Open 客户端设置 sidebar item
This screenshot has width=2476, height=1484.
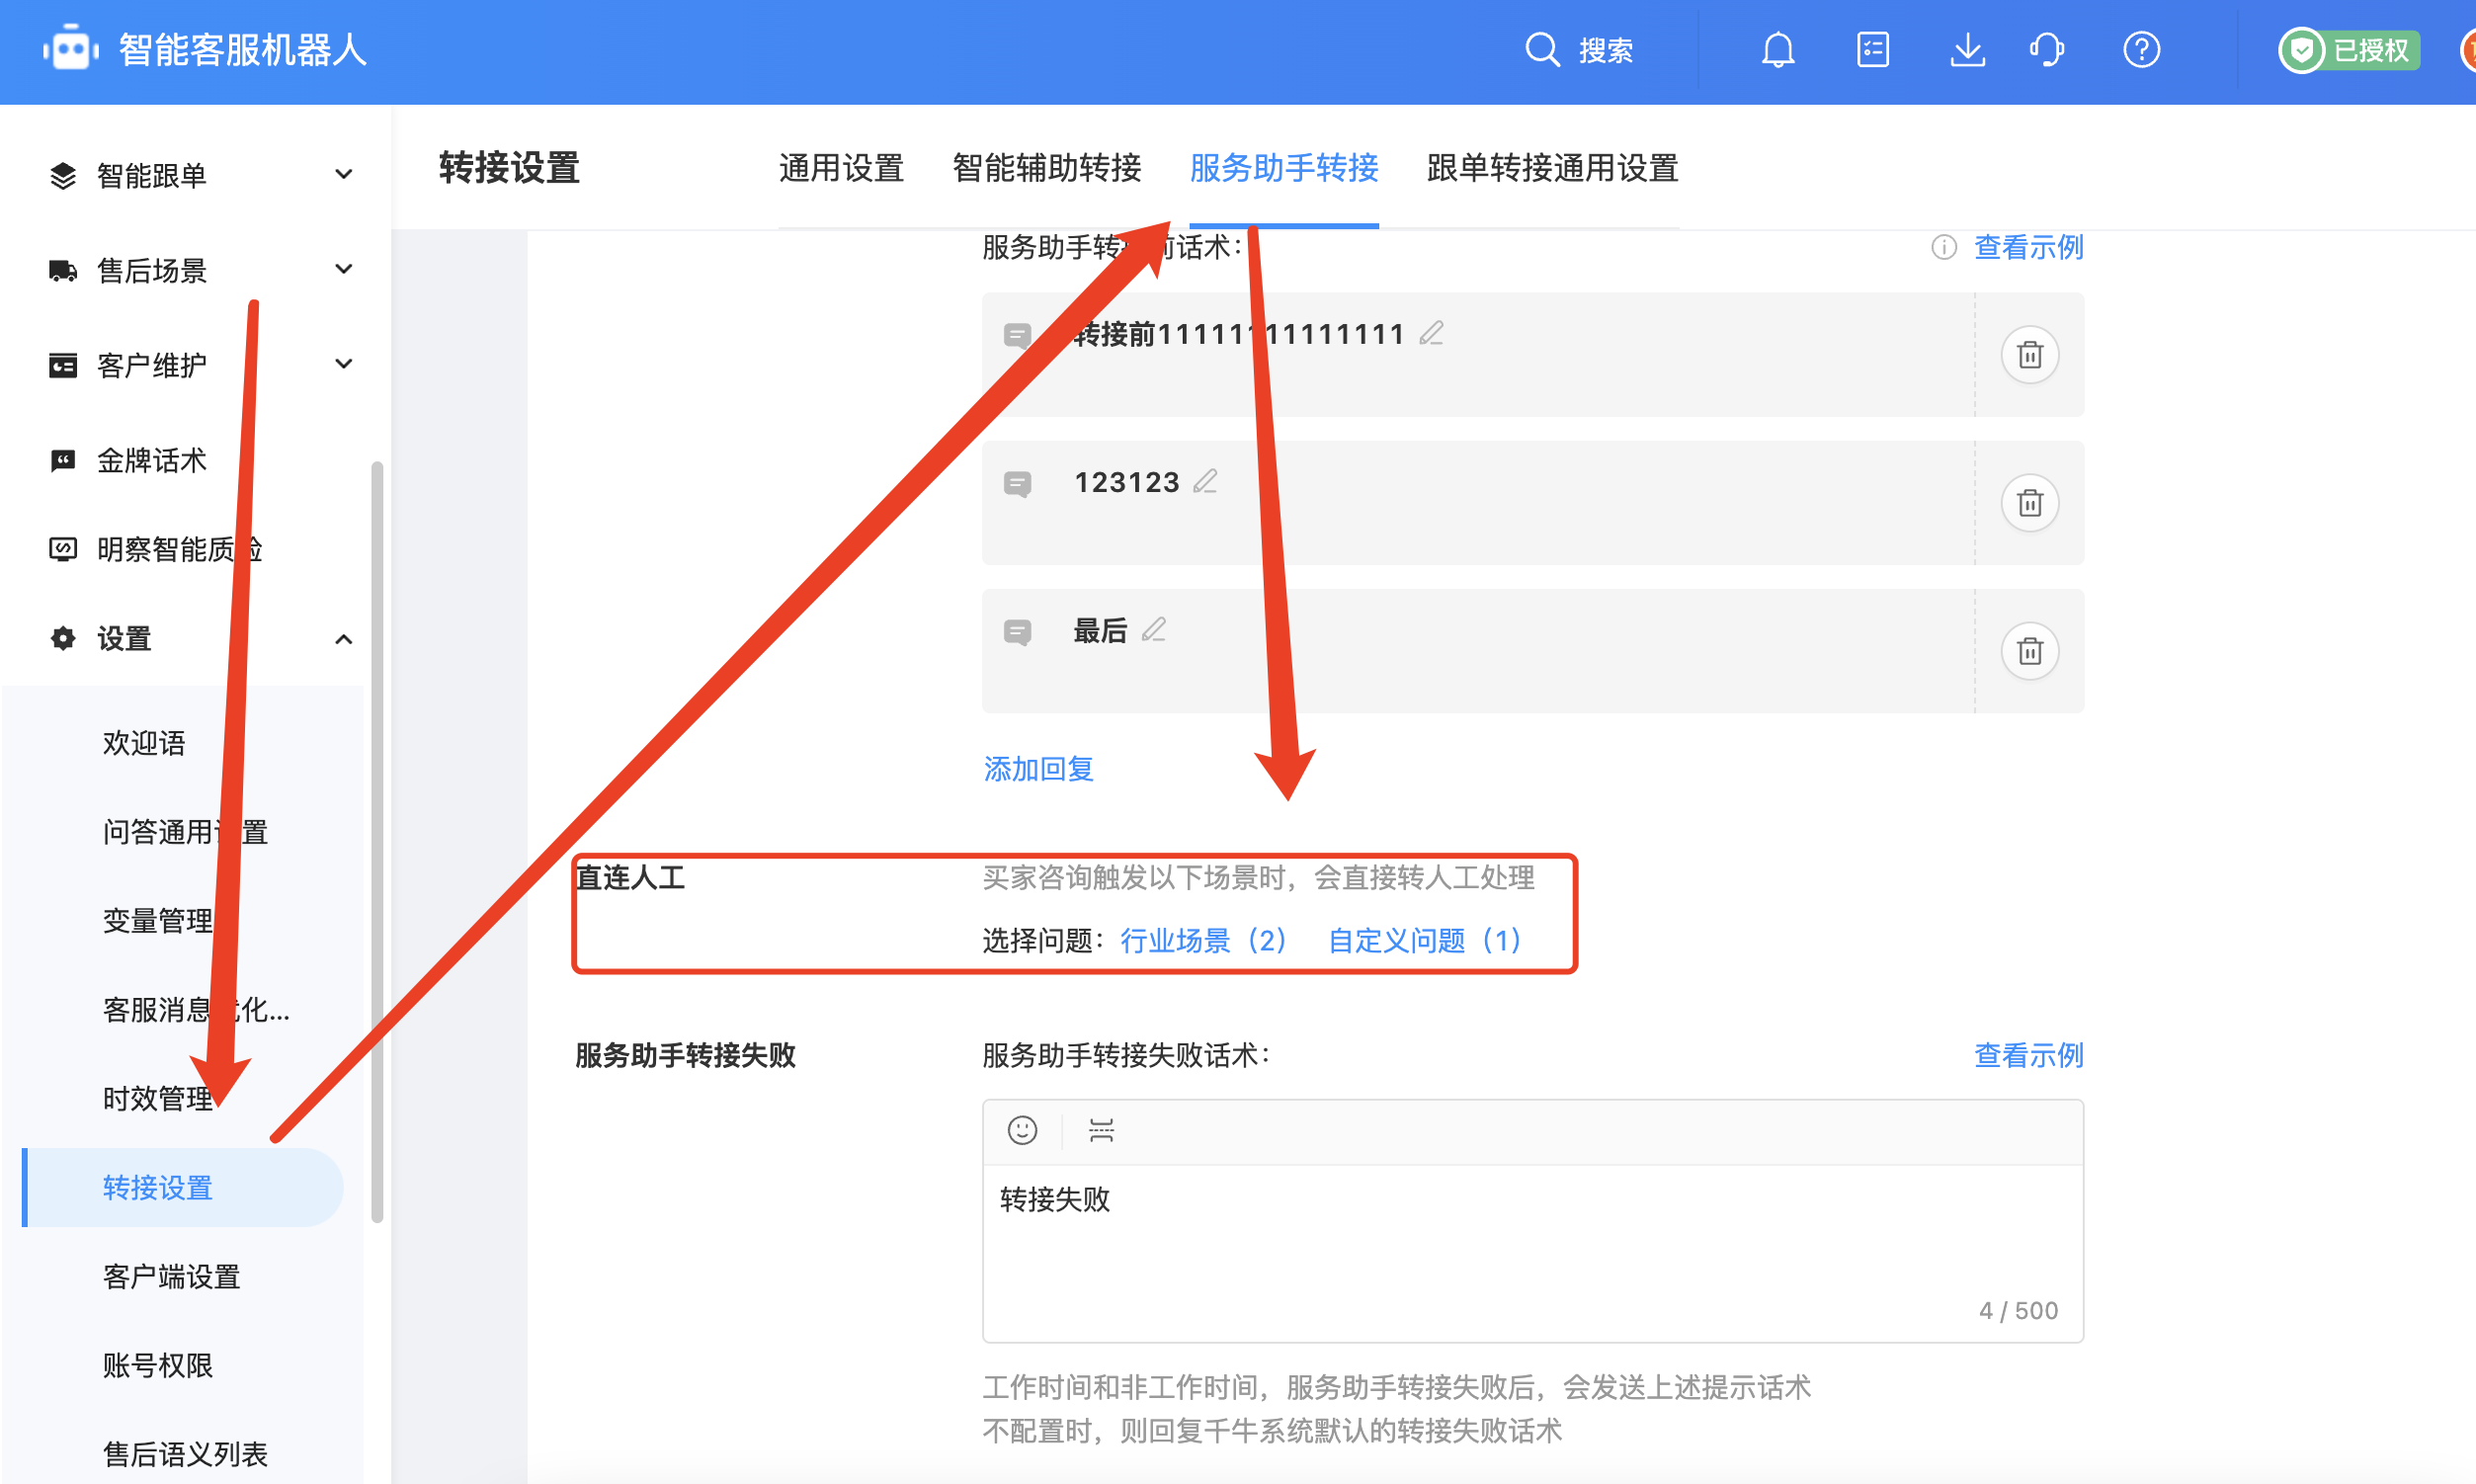click(171, 1277)
